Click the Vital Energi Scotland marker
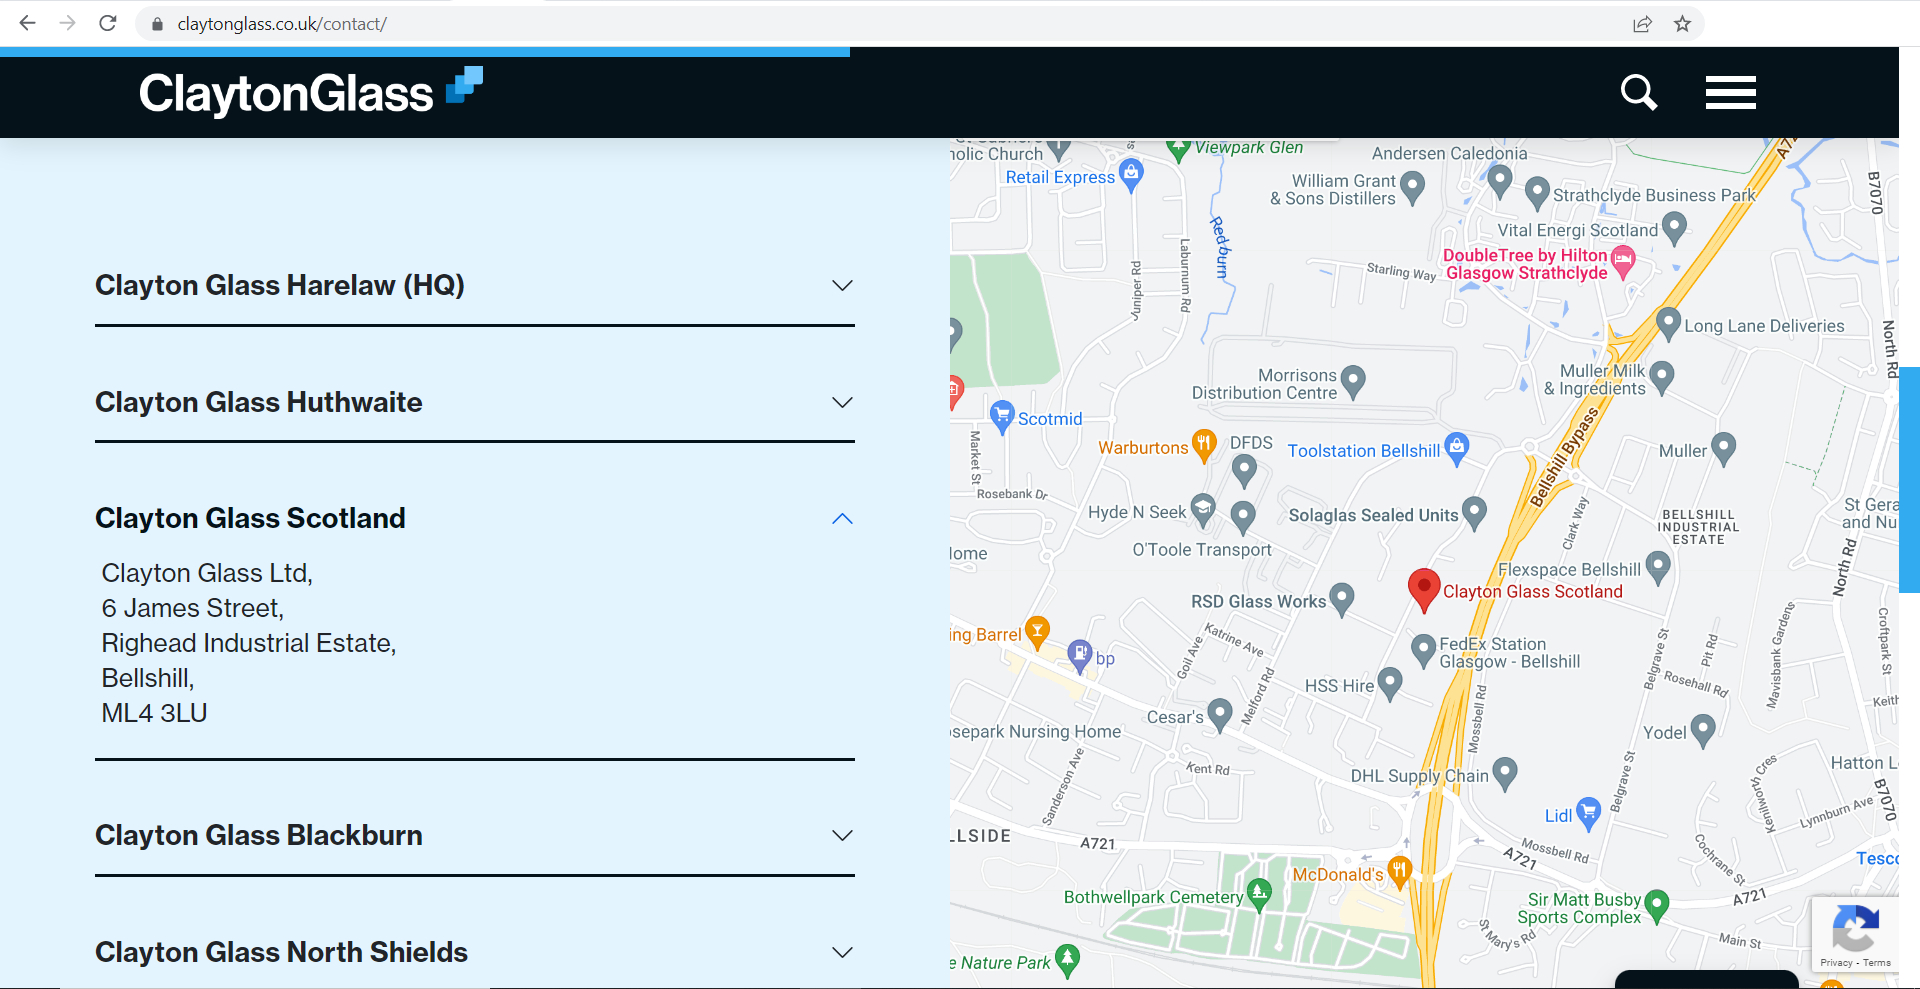Screen dimensions: 1920x989 [1674, 228]
